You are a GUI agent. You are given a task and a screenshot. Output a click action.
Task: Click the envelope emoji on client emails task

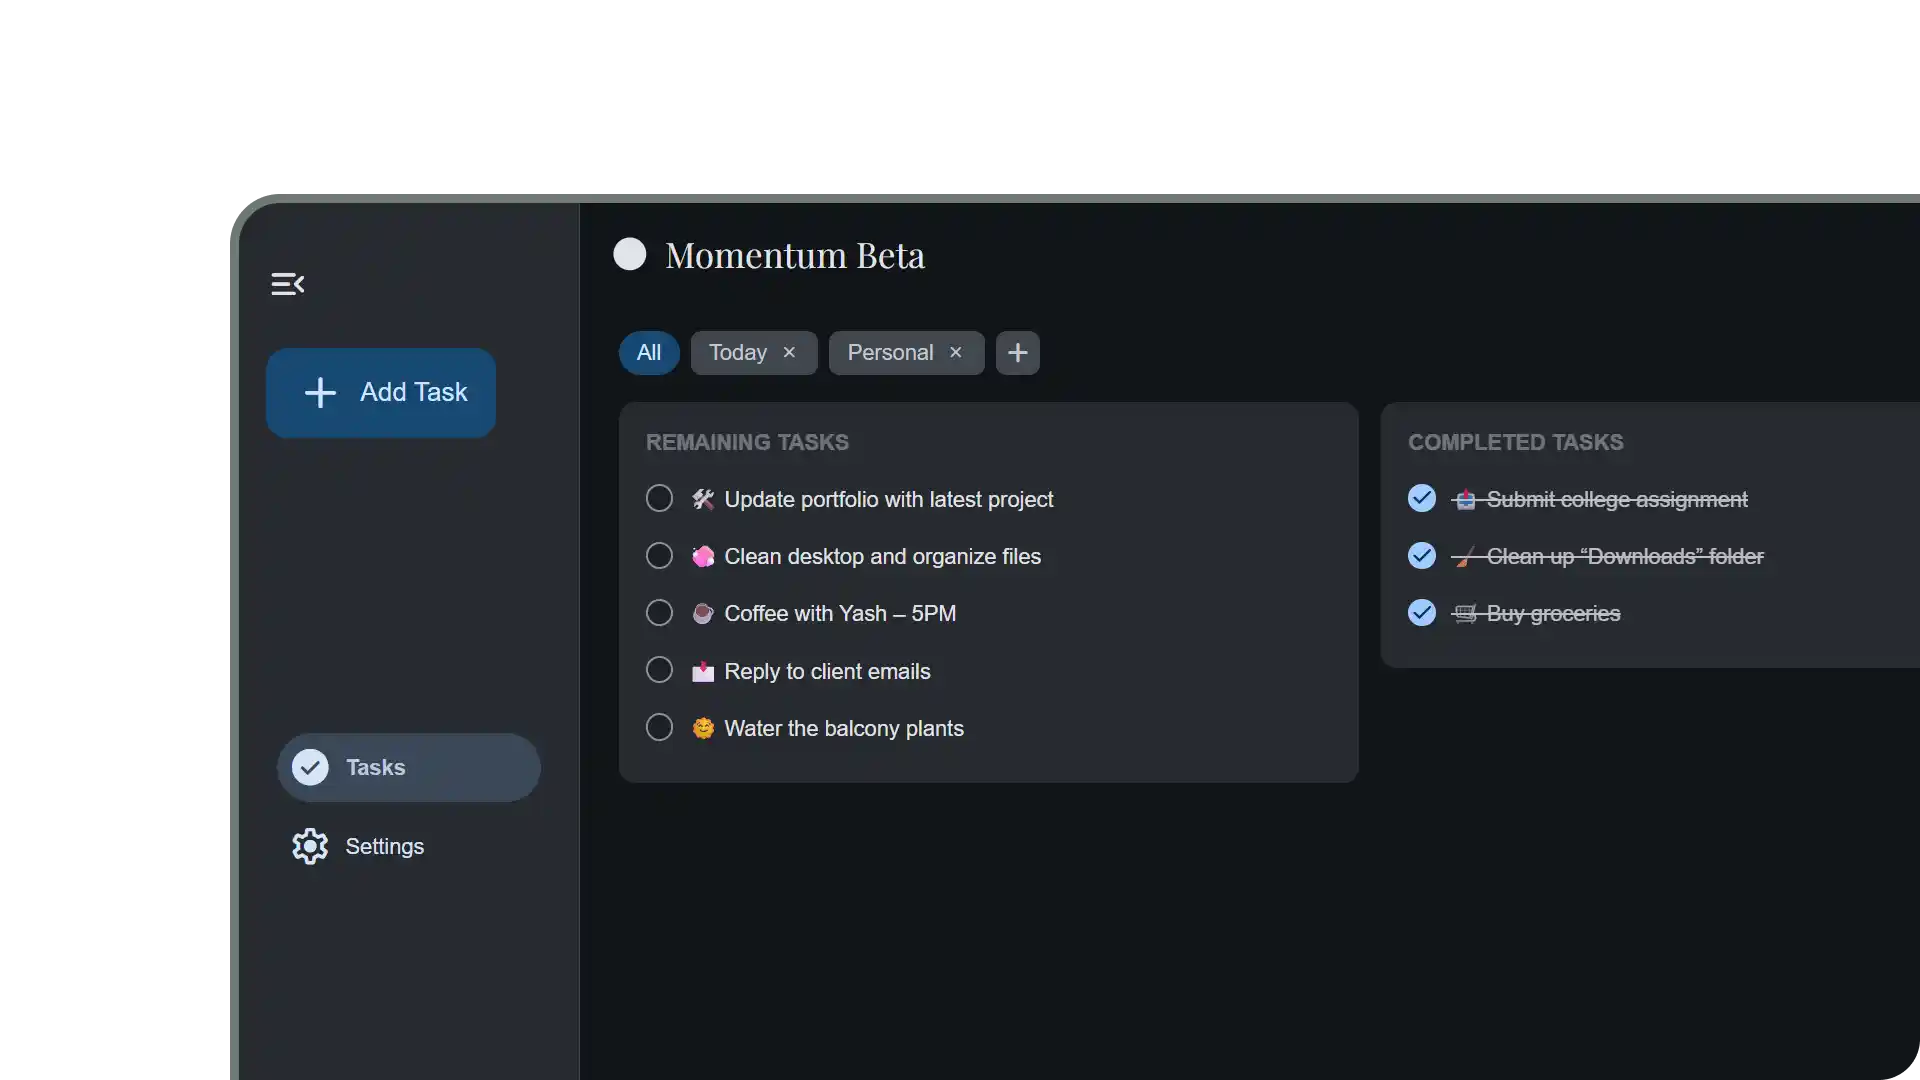pyautogui.click(x=703, y=671)
